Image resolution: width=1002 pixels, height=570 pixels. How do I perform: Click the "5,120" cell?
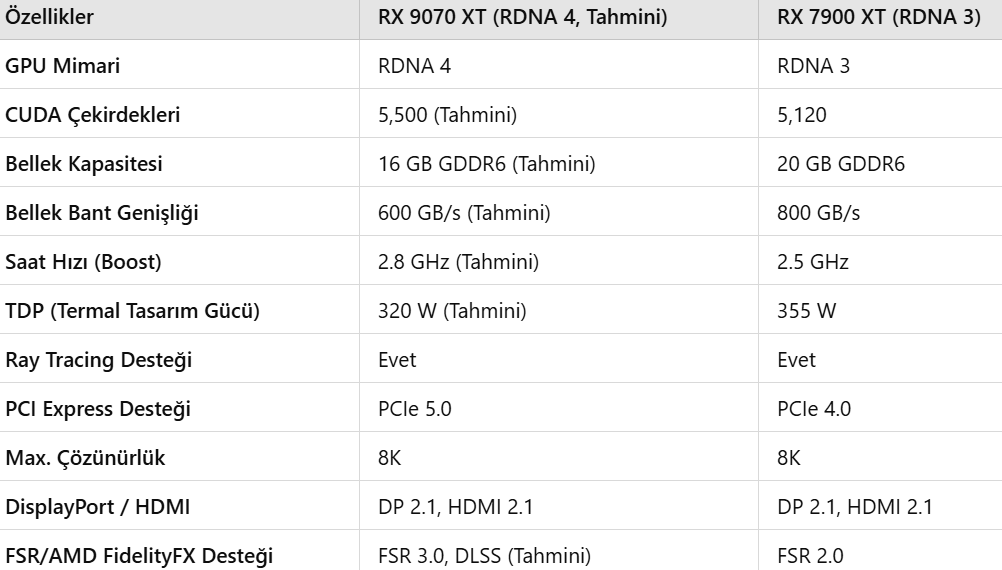click(802, 115)
